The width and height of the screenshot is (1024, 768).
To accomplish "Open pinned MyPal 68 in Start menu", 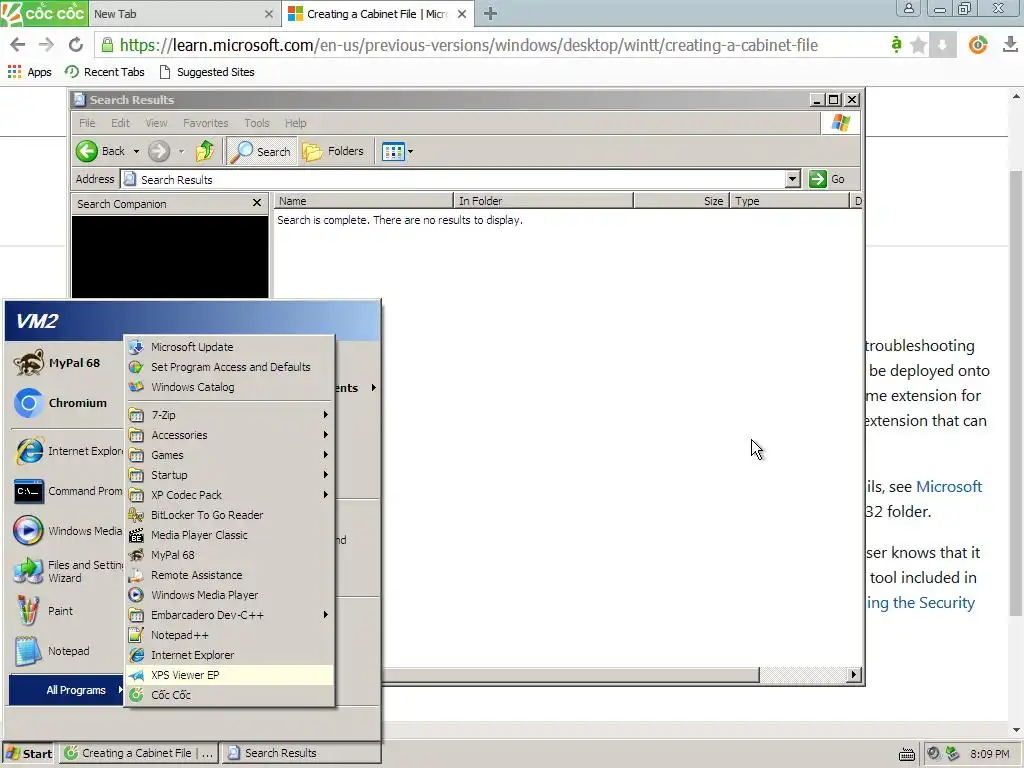I will point(67,363).
